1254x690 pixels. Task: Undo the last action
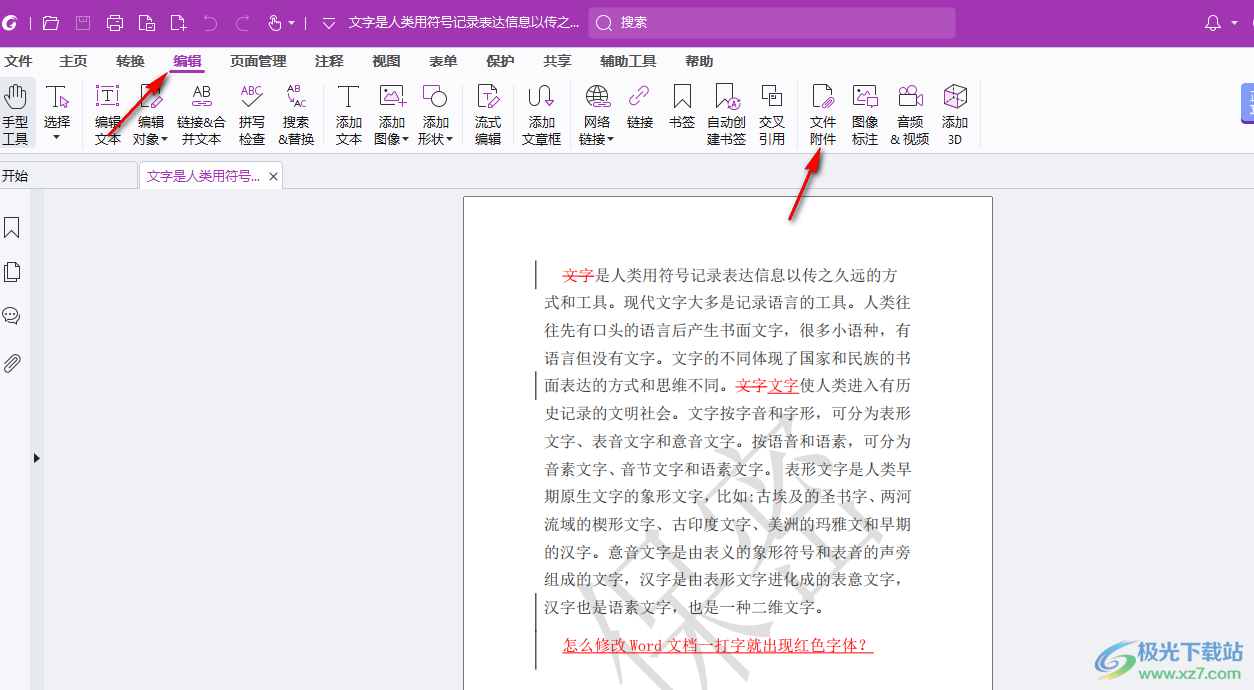click(x=210, y=23)
